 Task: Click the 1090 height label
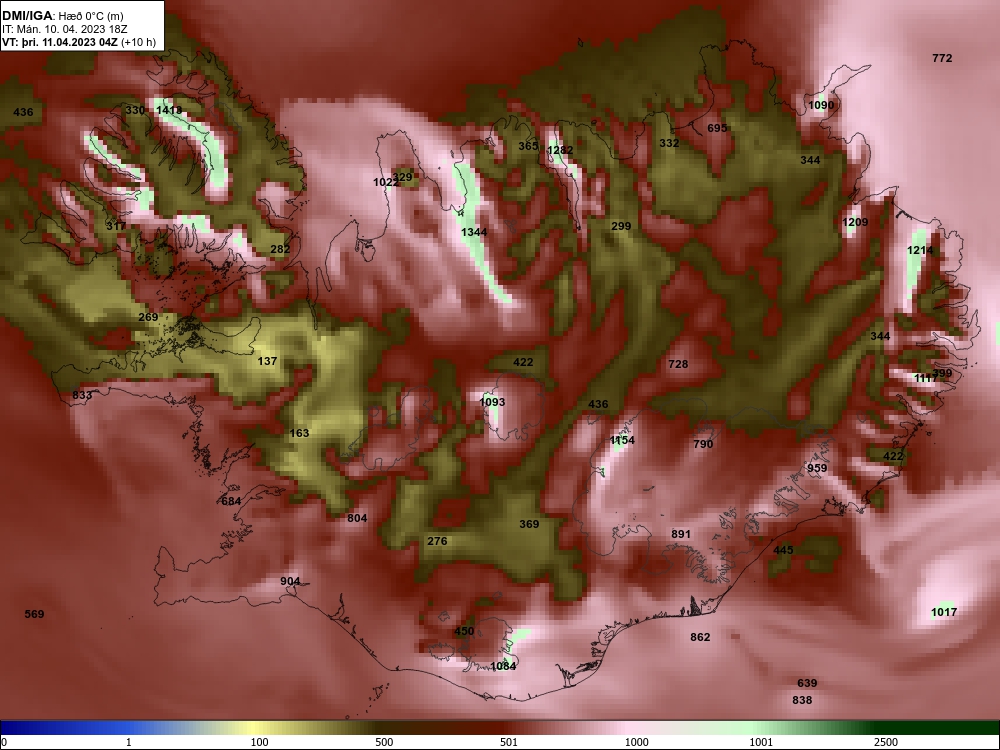click(x=821, y=105)
